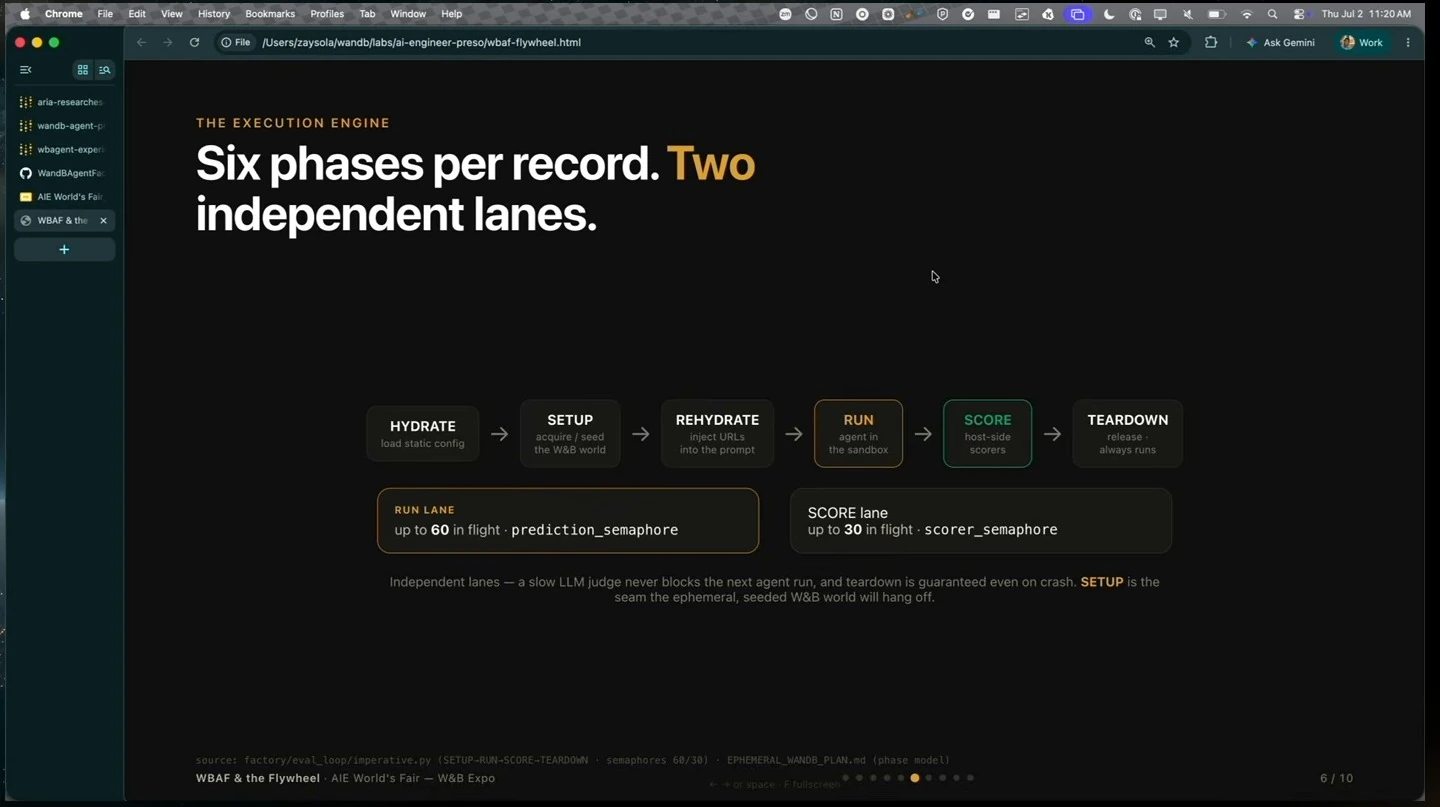Click the muted volume icon in menu bar
Screen dimensions: 1440x807
pos(1188,15)
